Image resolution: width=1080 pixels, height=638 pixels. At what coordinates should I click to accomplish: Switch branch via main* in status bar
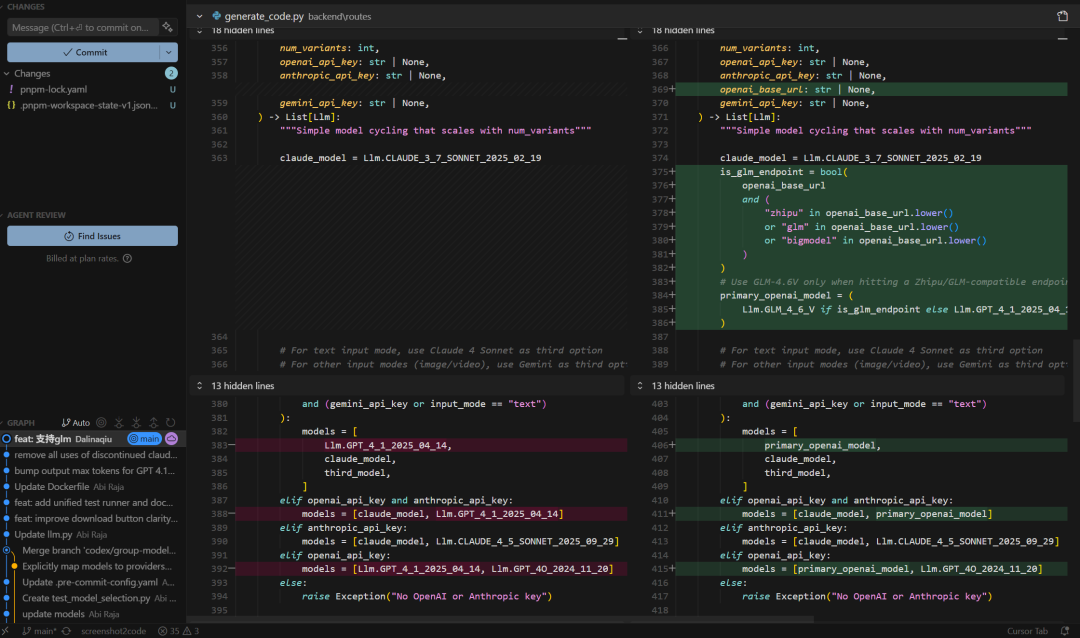[39, 631]
